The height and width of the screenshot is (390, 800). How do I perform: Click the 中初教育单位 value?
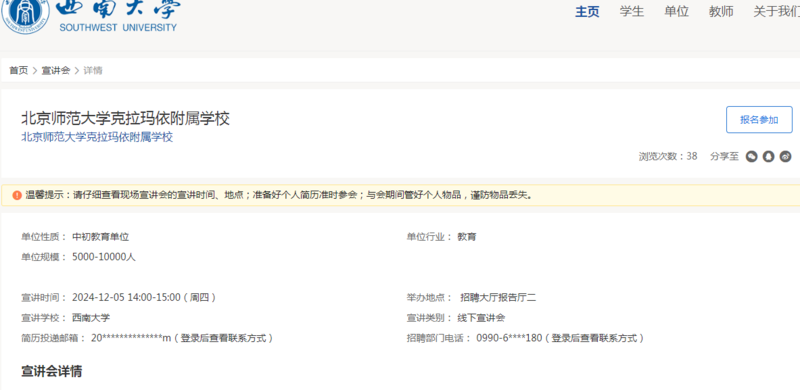(x=101, y=237)
